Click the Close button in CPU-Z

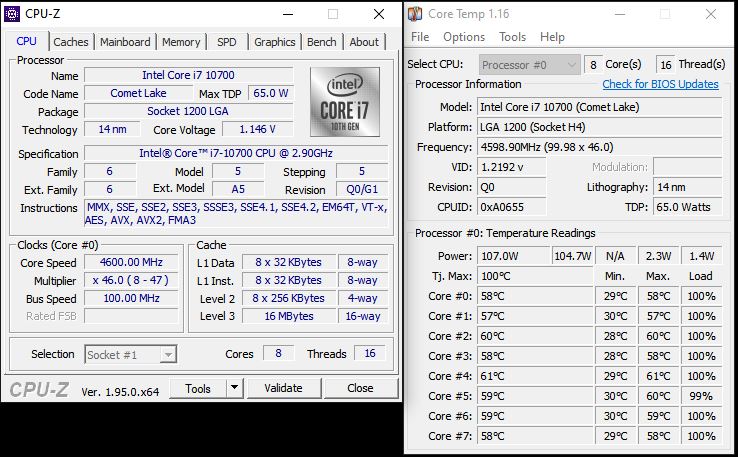point(360,388)
